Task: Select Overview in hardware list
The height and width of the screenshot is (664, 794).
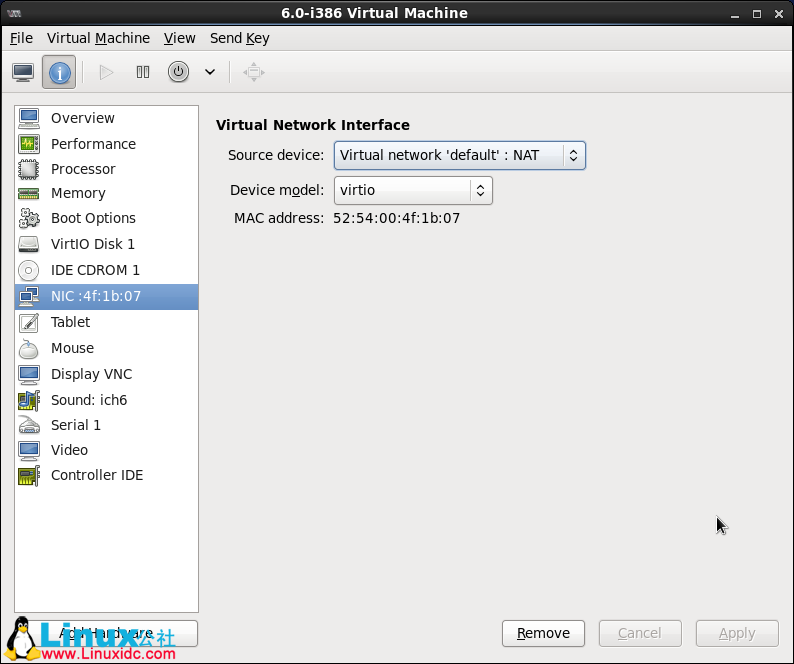Action: [x=106, y=118]
